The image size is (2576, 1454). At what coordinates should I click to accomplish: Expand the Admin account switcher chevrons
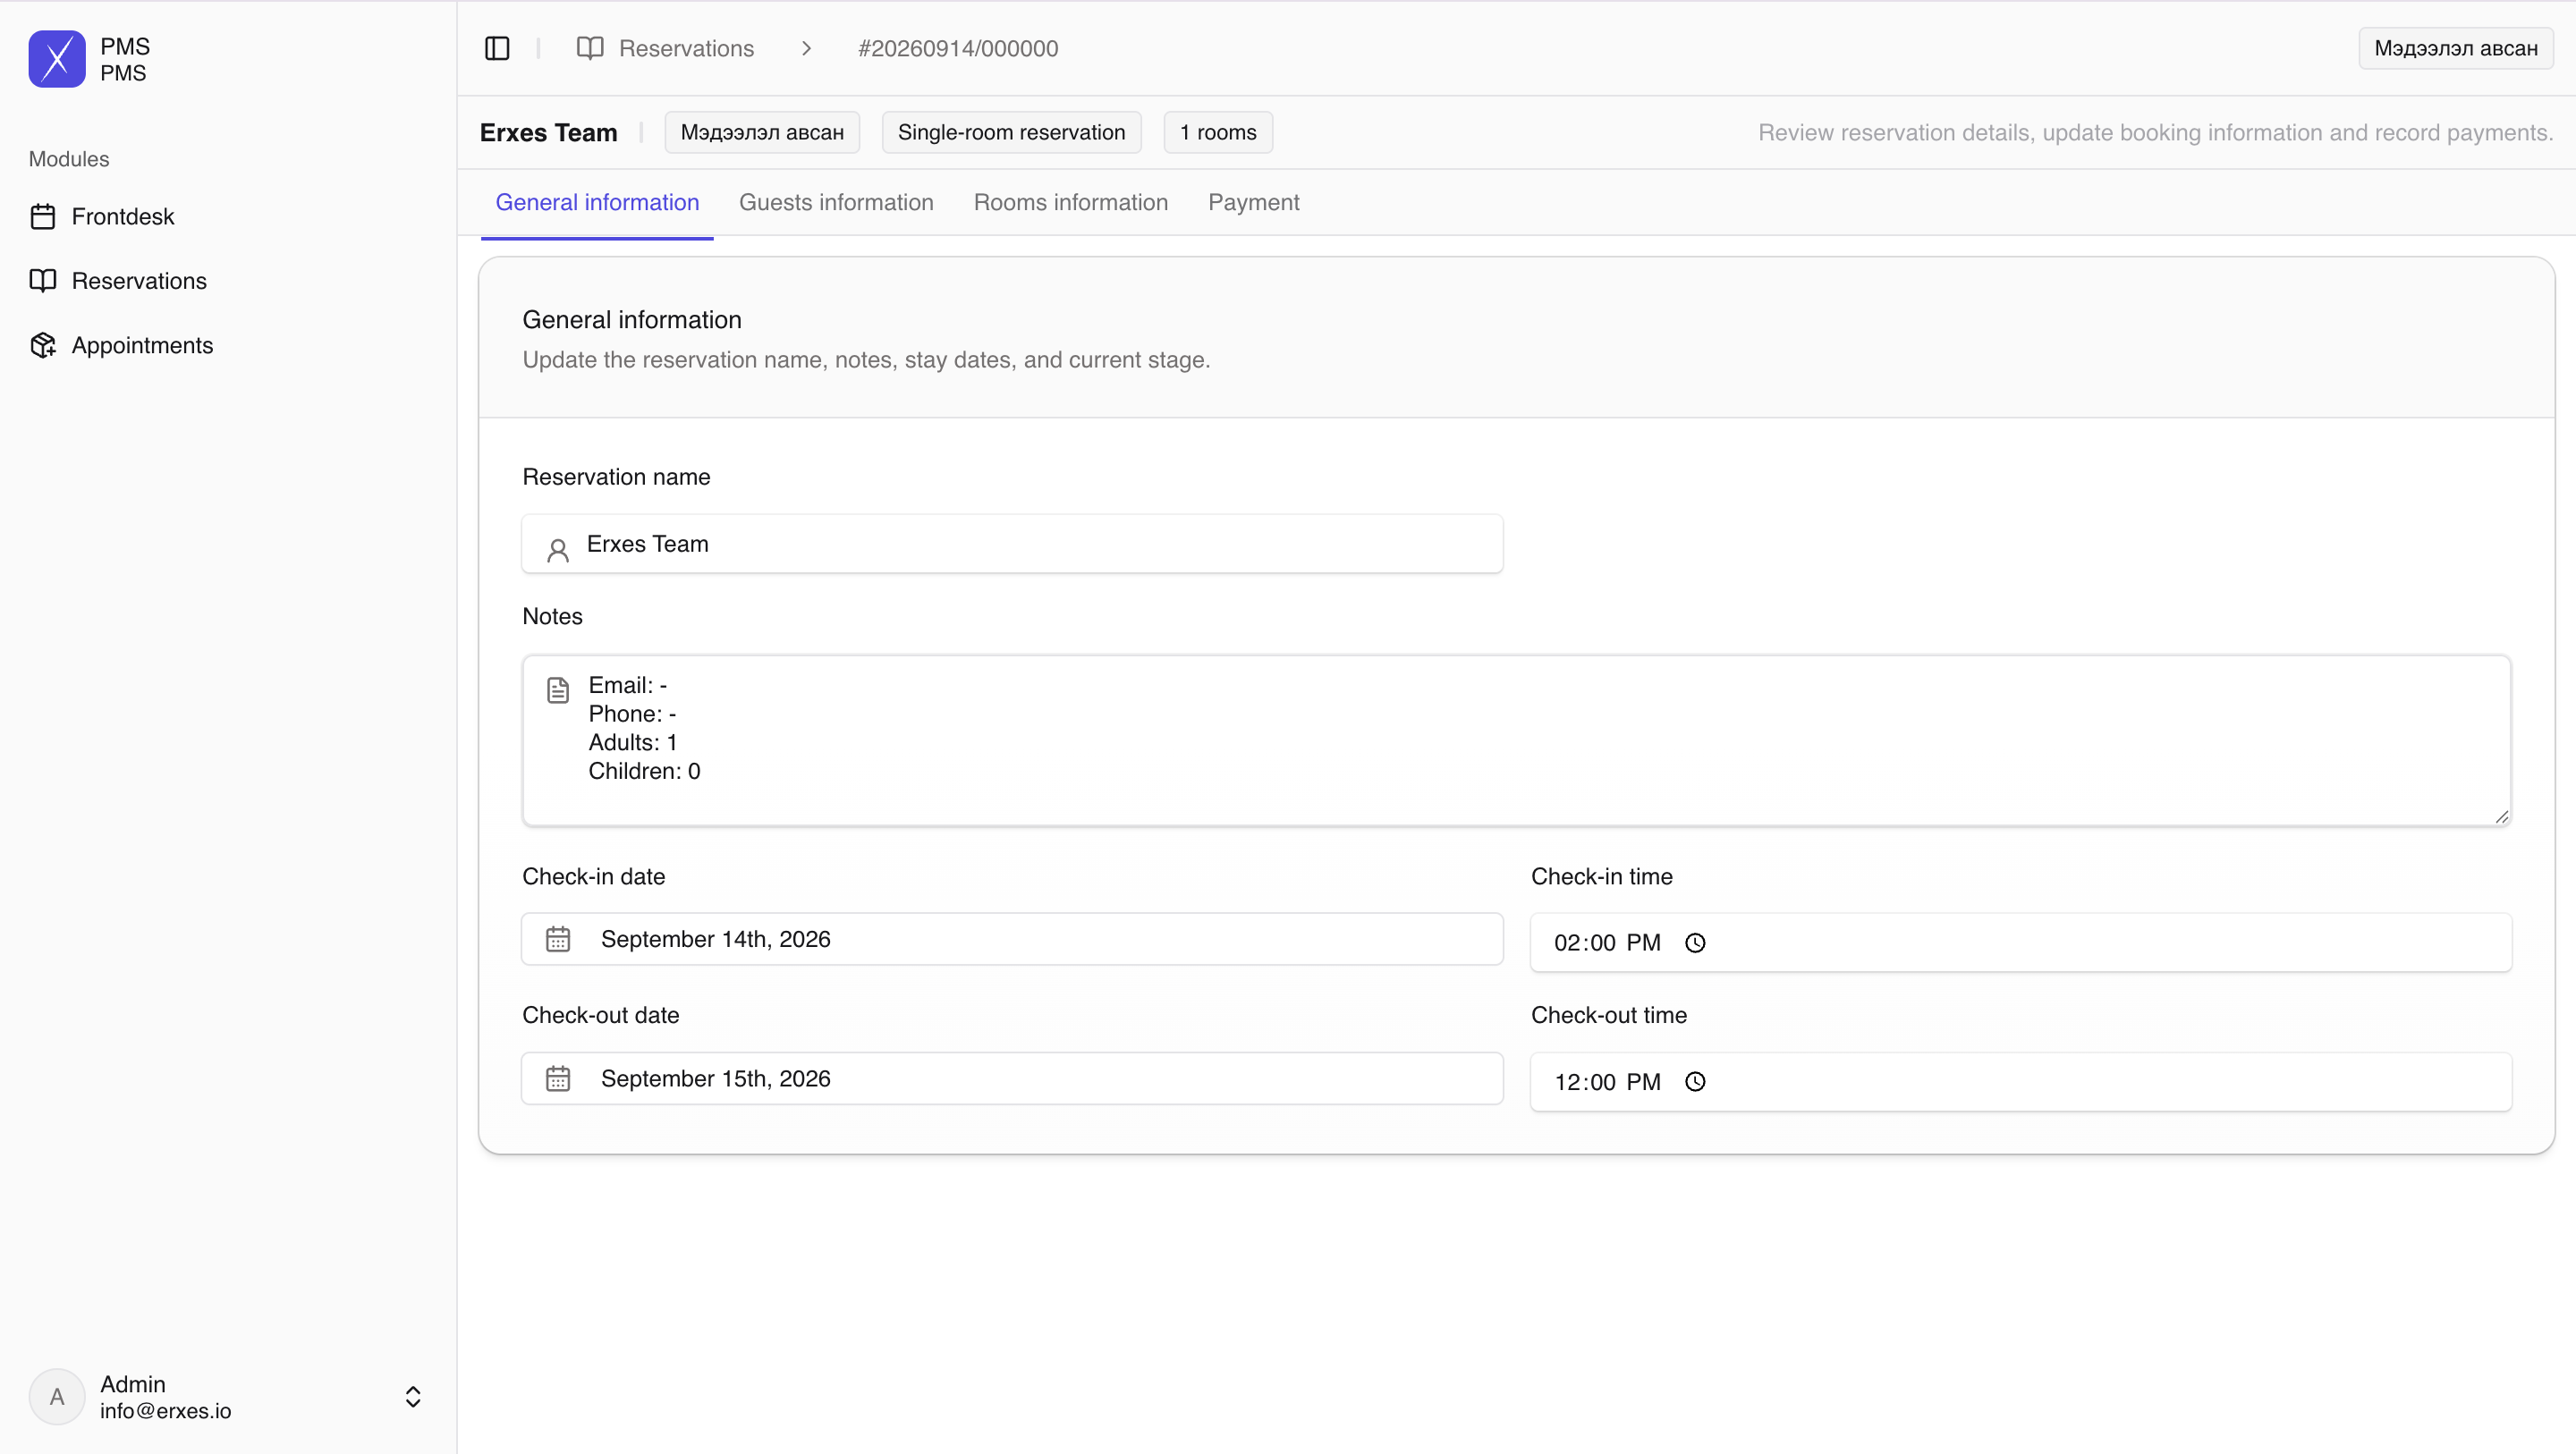point(413,1397)
